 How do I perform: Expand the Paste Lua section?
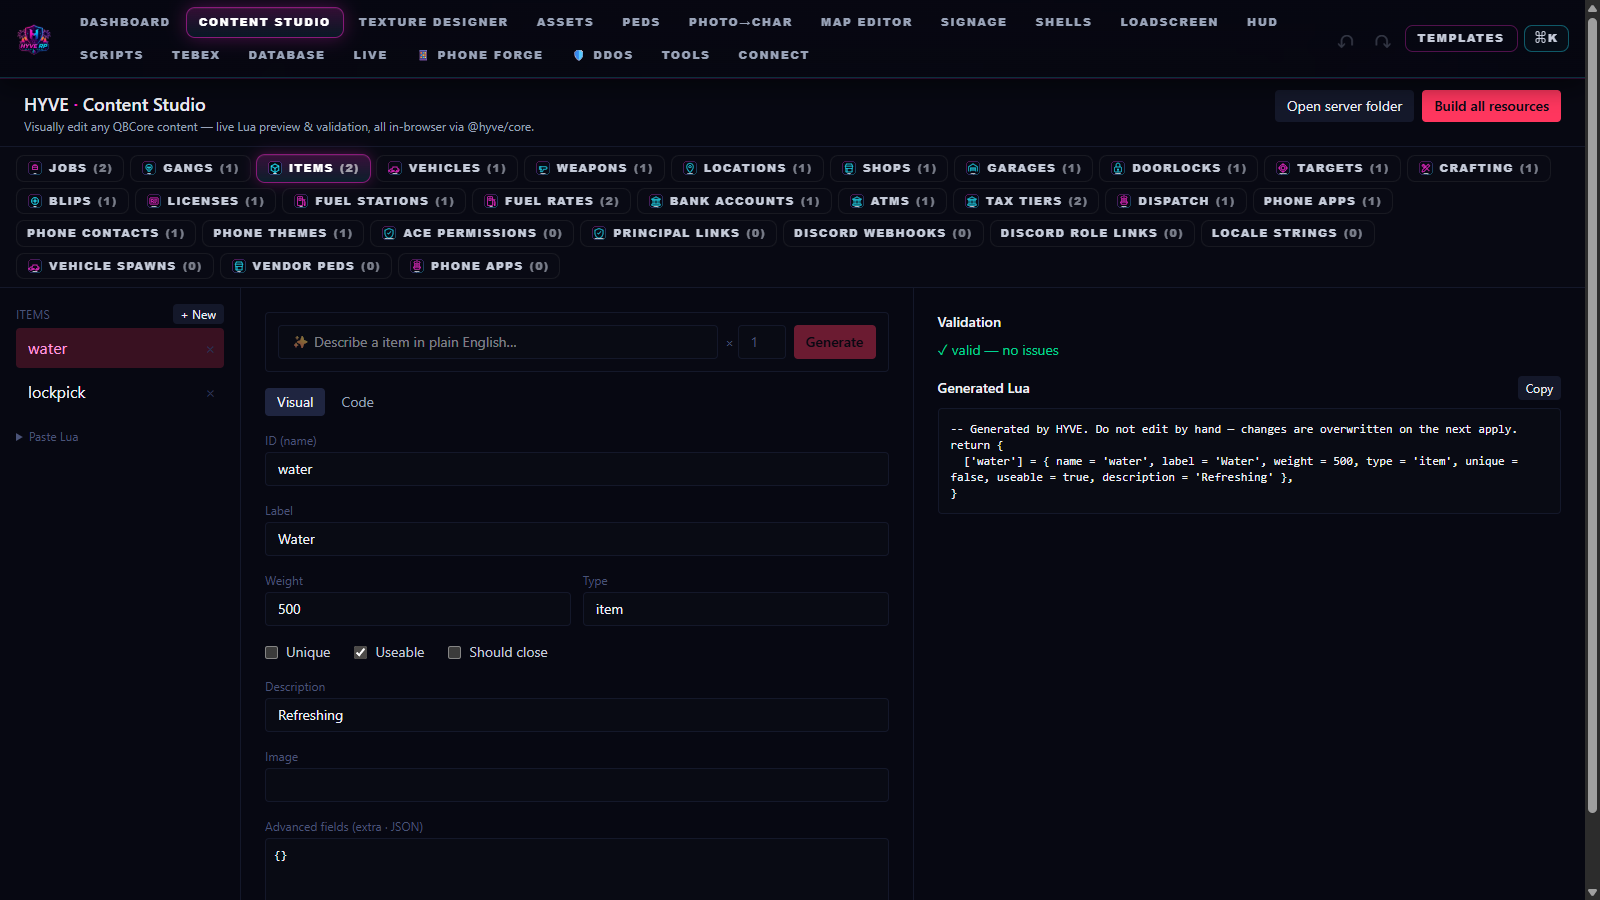[47, 437]
